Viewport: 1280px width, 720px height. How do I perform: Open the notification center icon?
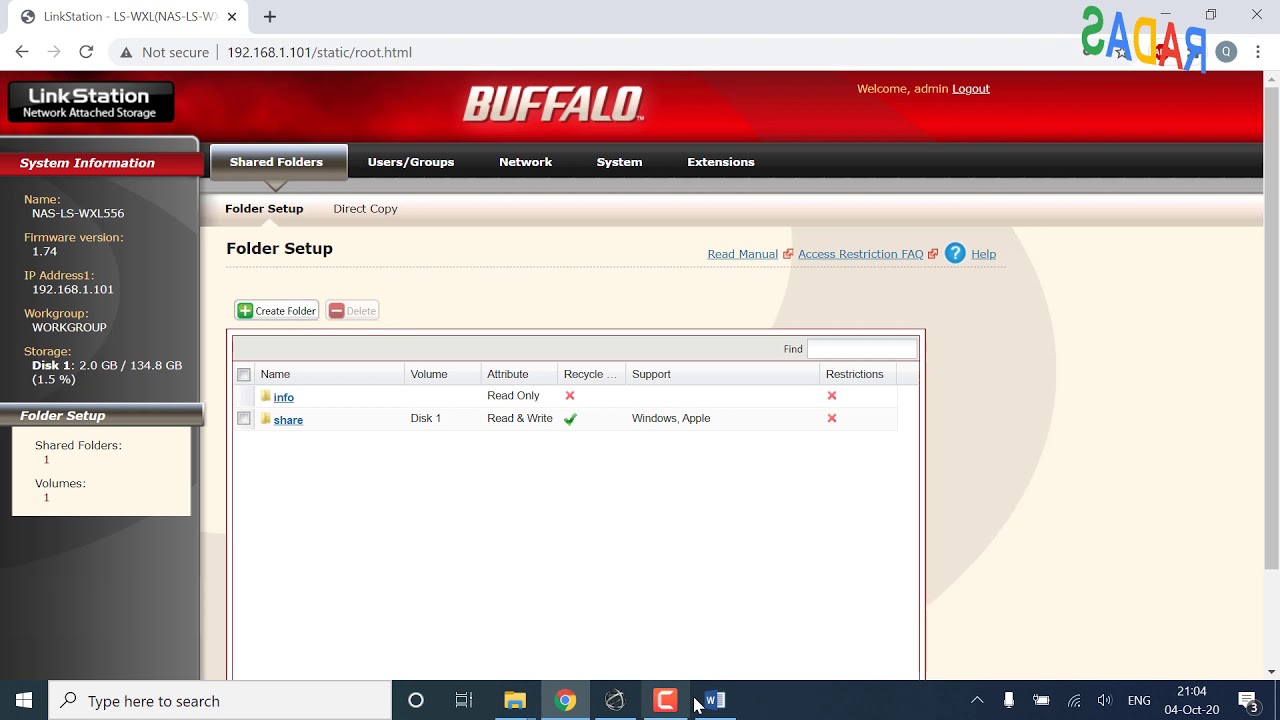coord(1248,701)
